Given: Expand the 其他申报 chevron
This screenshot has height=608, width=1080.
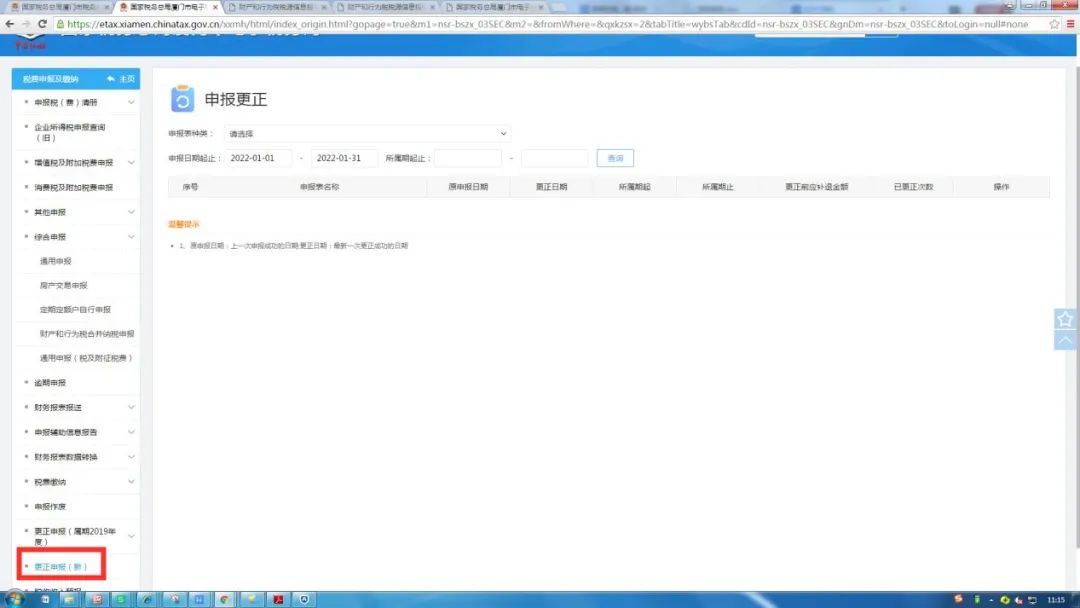Looking at the screenshot, I should 131,212.
